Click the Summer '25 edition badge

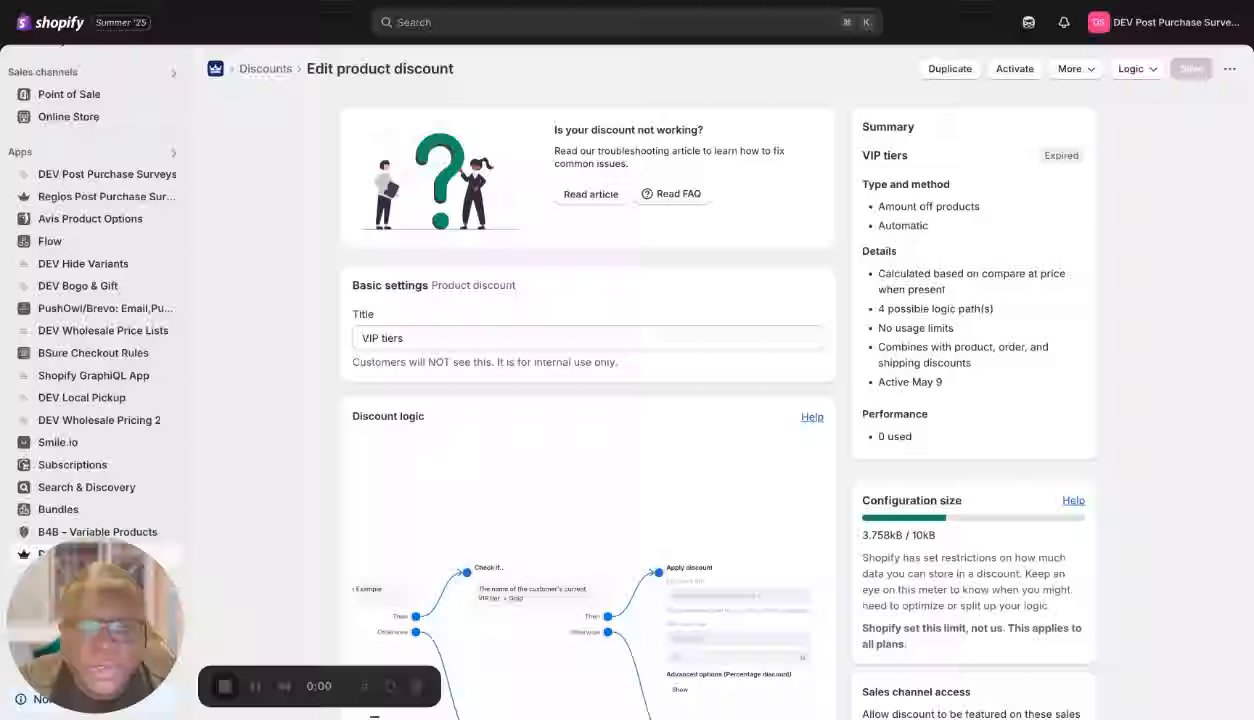tap(122, 22)
